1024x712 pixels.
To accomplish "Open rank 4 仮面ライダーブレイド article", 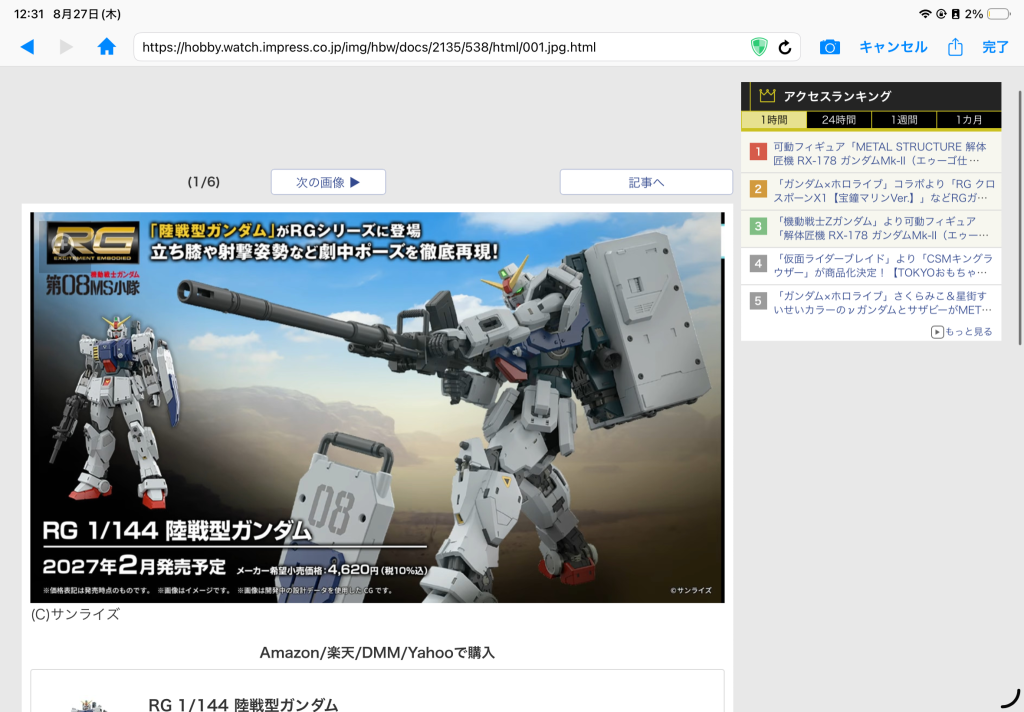I will coord(871,265).
